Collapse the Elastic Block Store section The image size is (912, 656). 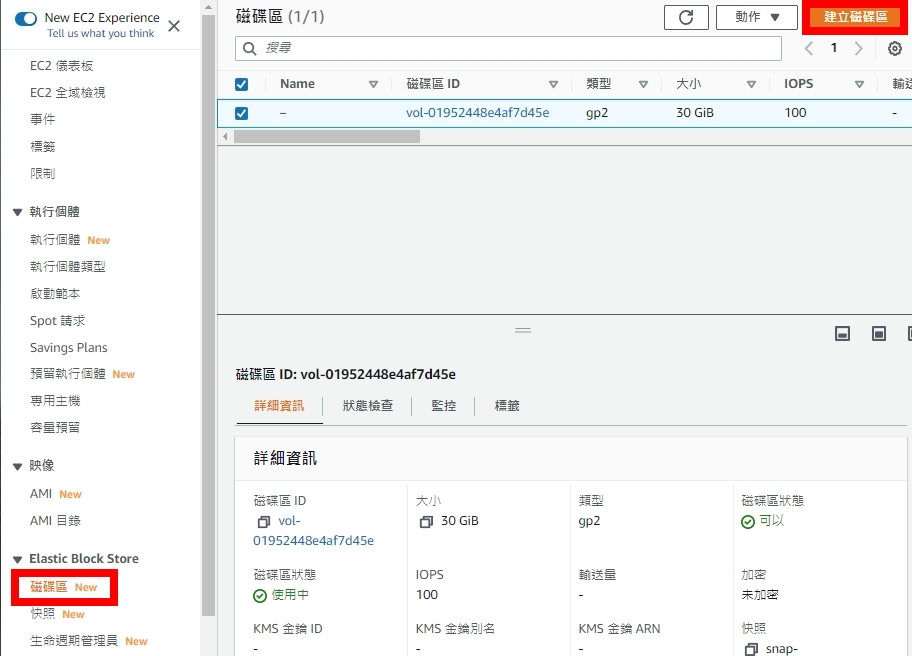tap(17, 559)
